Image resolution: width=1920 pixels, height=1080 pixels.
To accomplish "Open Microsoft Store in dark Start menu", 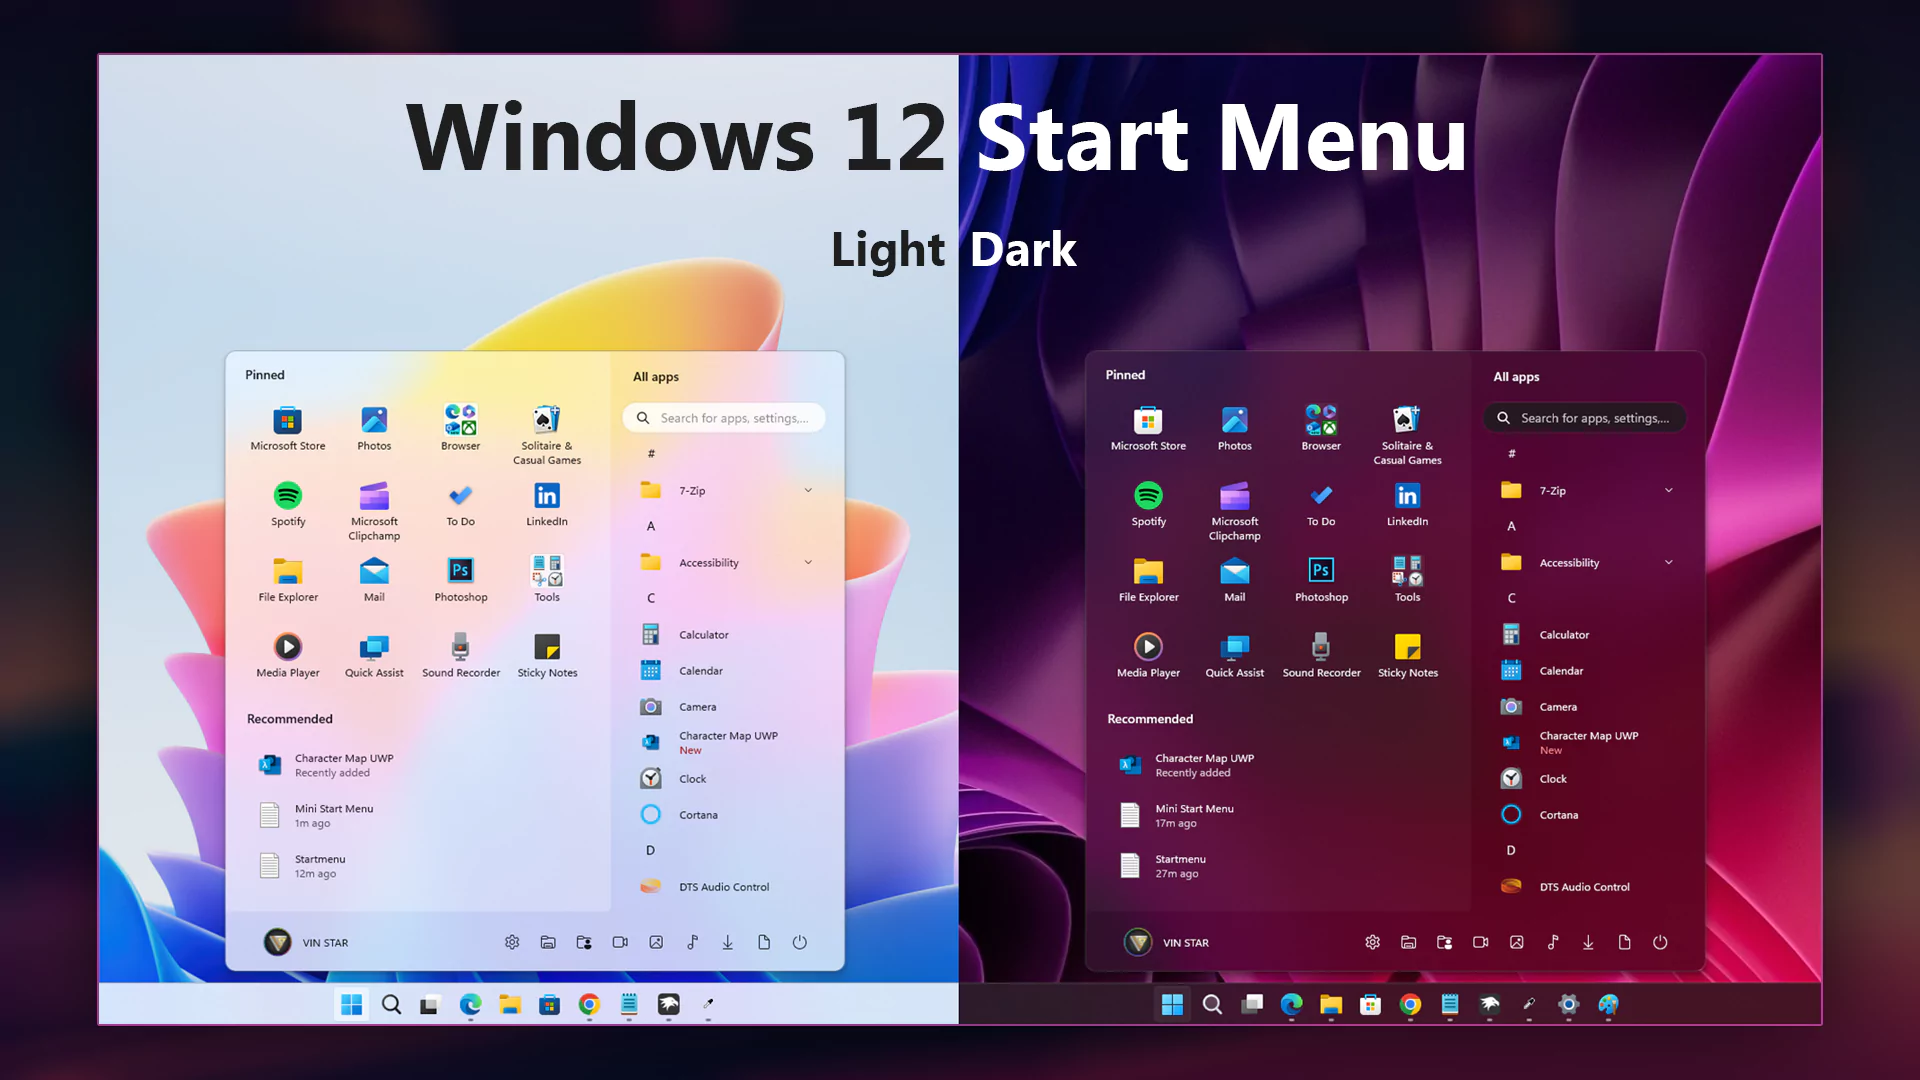I will pos(1148,429).
